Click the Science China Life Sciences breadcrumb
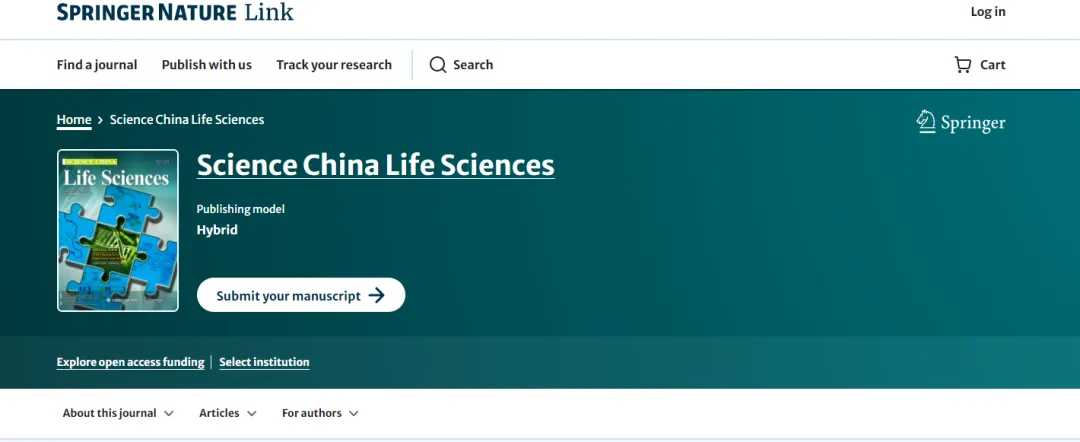The width and height of the screenshot is (1080, 442). click(x=187, y=120)
